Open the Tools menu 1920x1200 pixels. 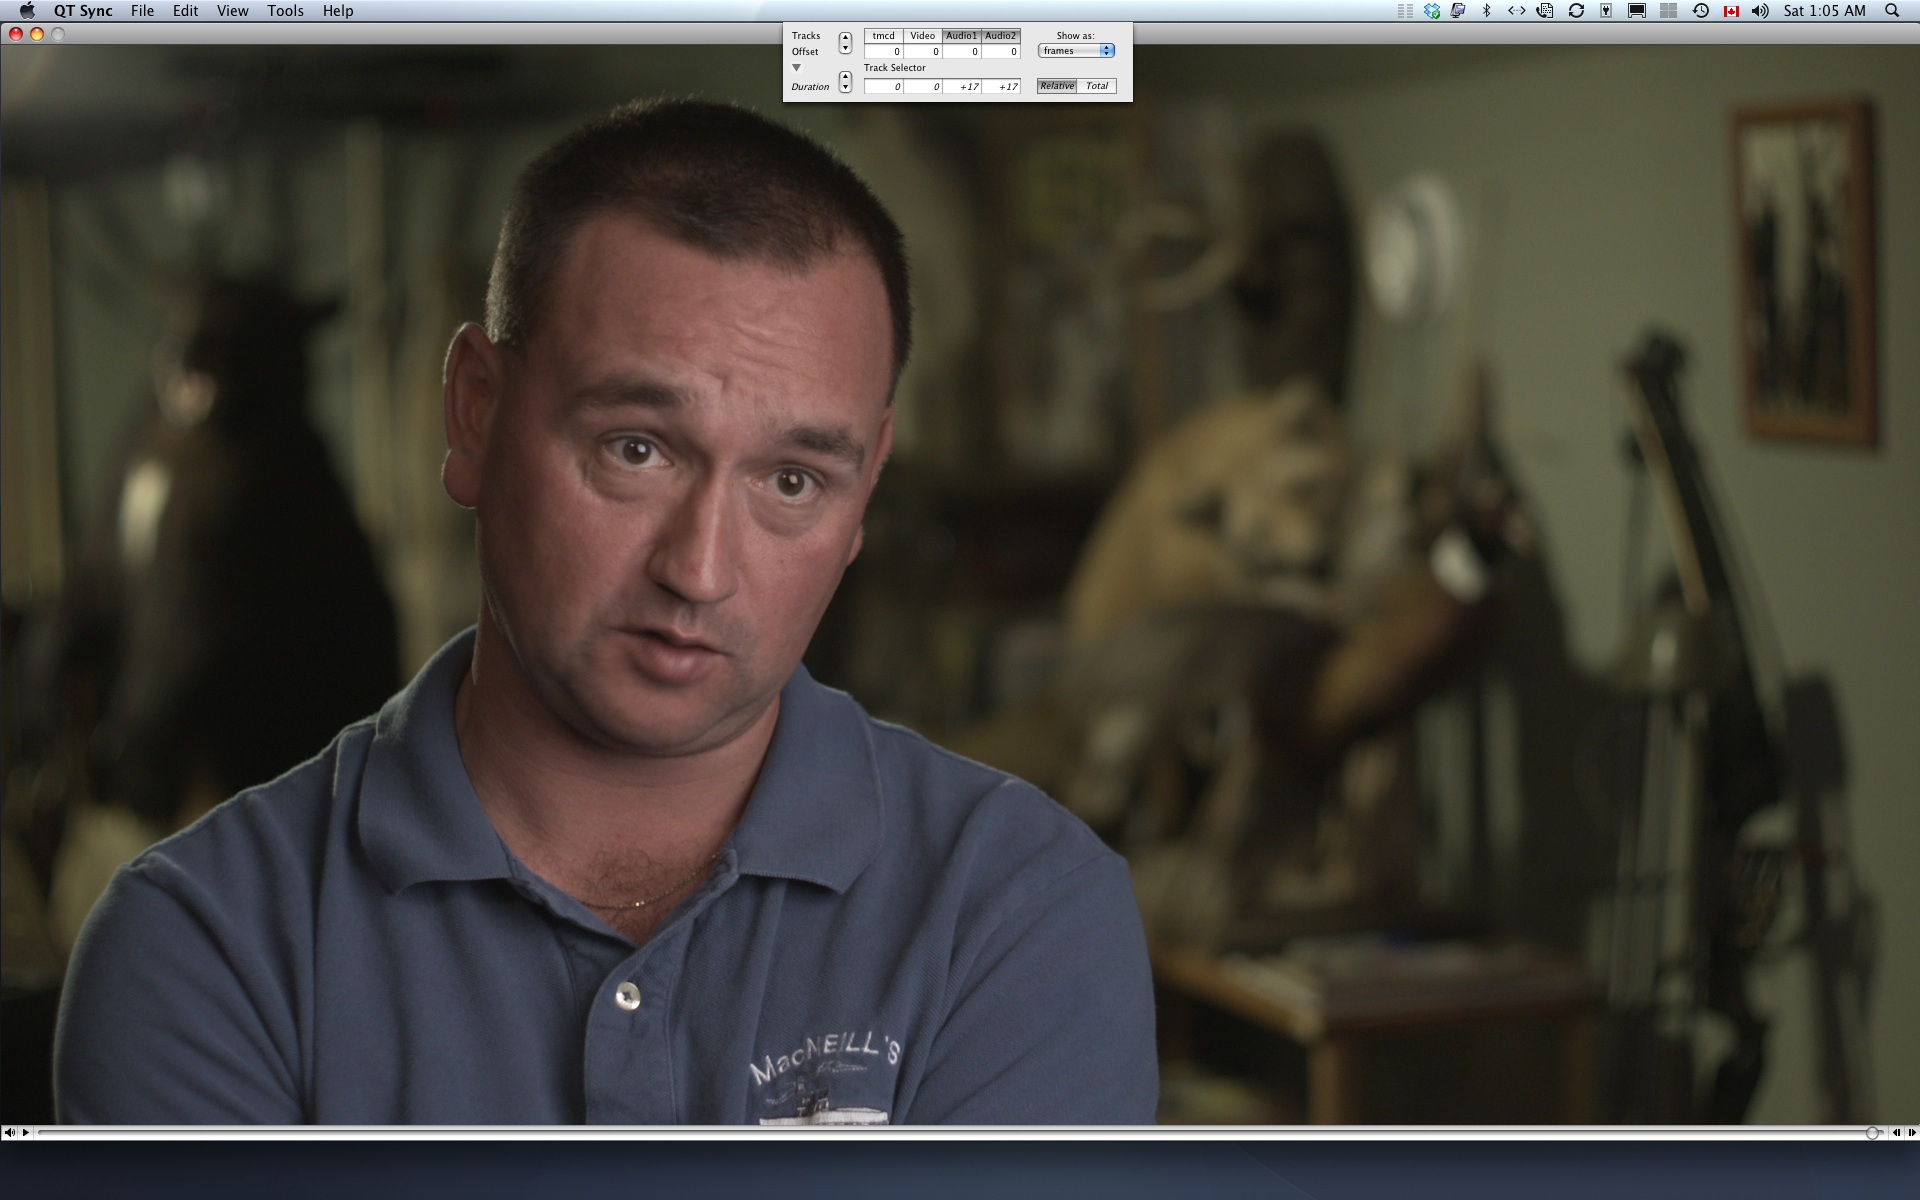[285, 11]
